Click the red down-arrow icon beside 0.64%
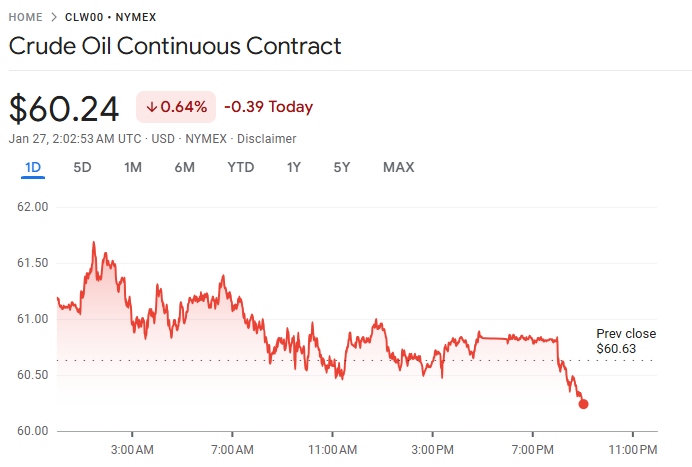 152,107
